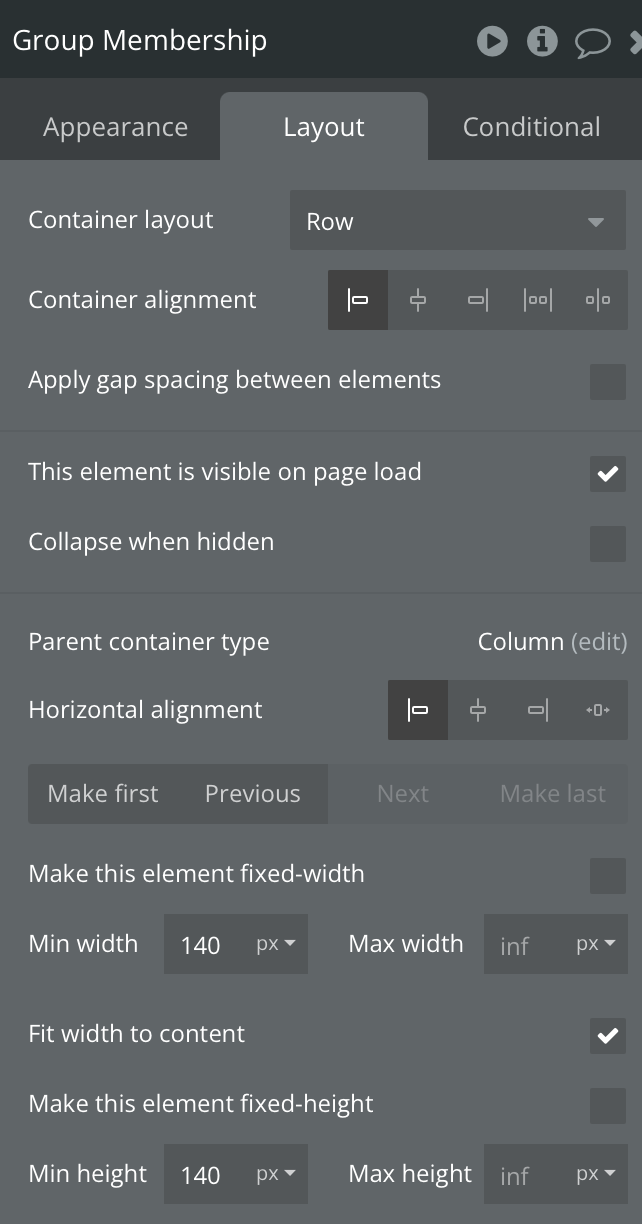Enable Collapse when hidden

[x=607, y=543]
